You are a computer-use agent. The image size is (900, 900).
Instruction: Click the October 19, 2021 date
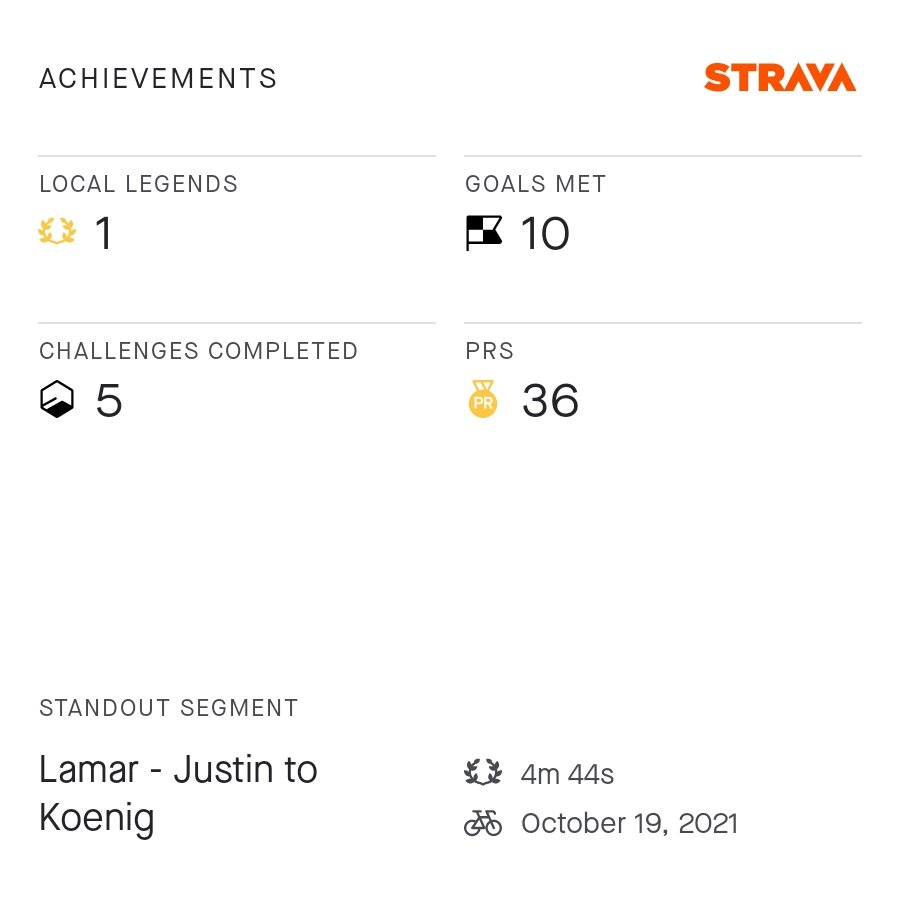point(629,824)
